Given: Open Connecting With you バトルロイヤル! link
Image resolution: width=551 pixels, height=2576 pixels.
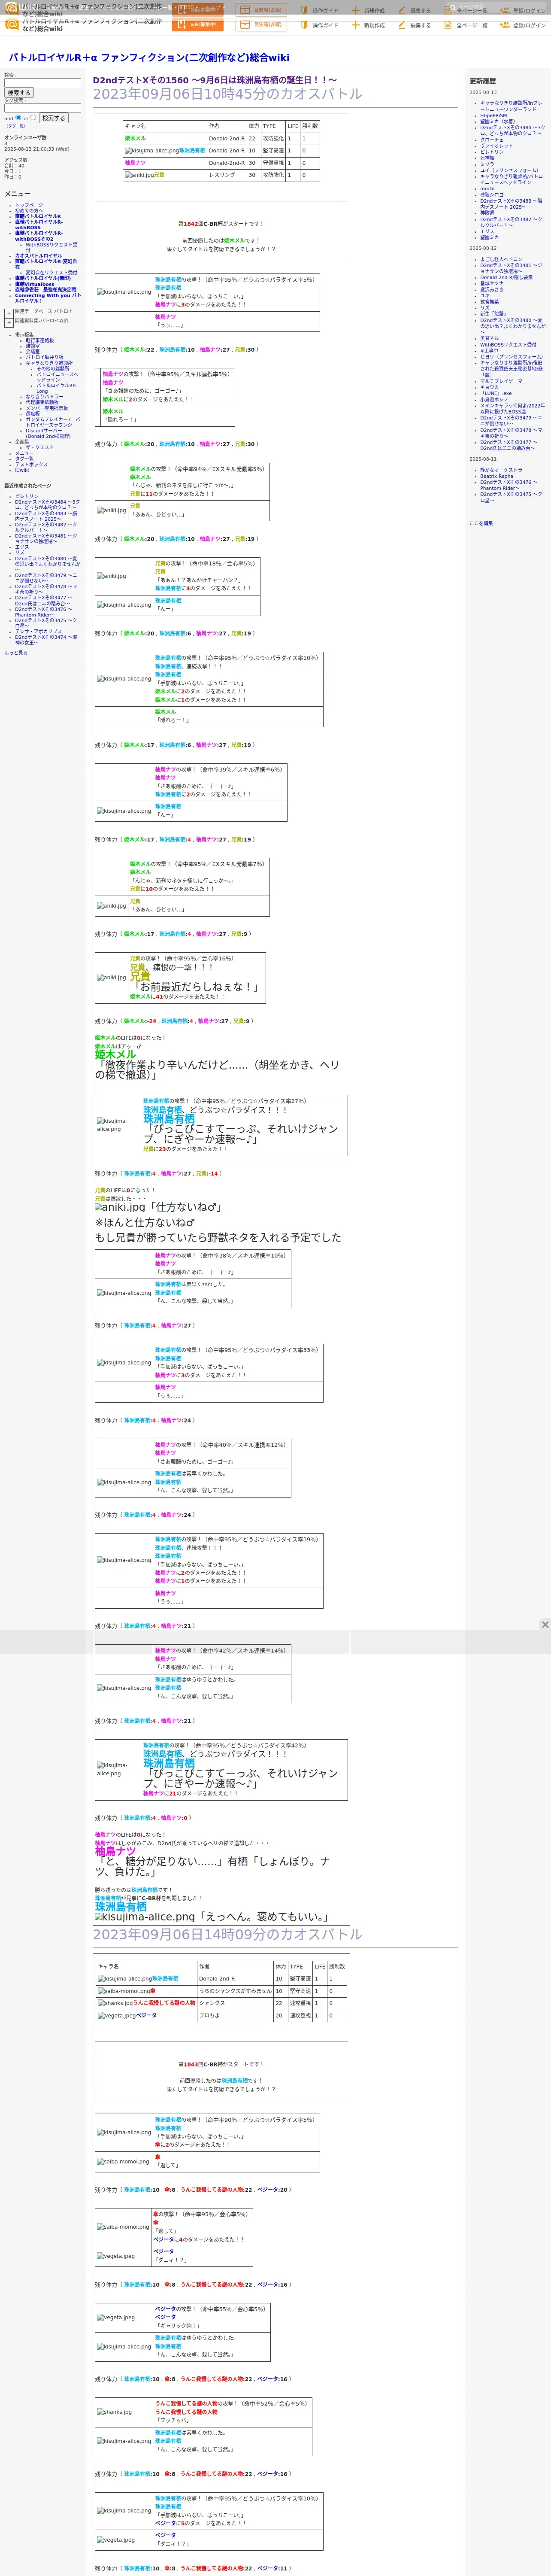Looking at the screenshot, I should pyautogui.click(x=47, y=298).
